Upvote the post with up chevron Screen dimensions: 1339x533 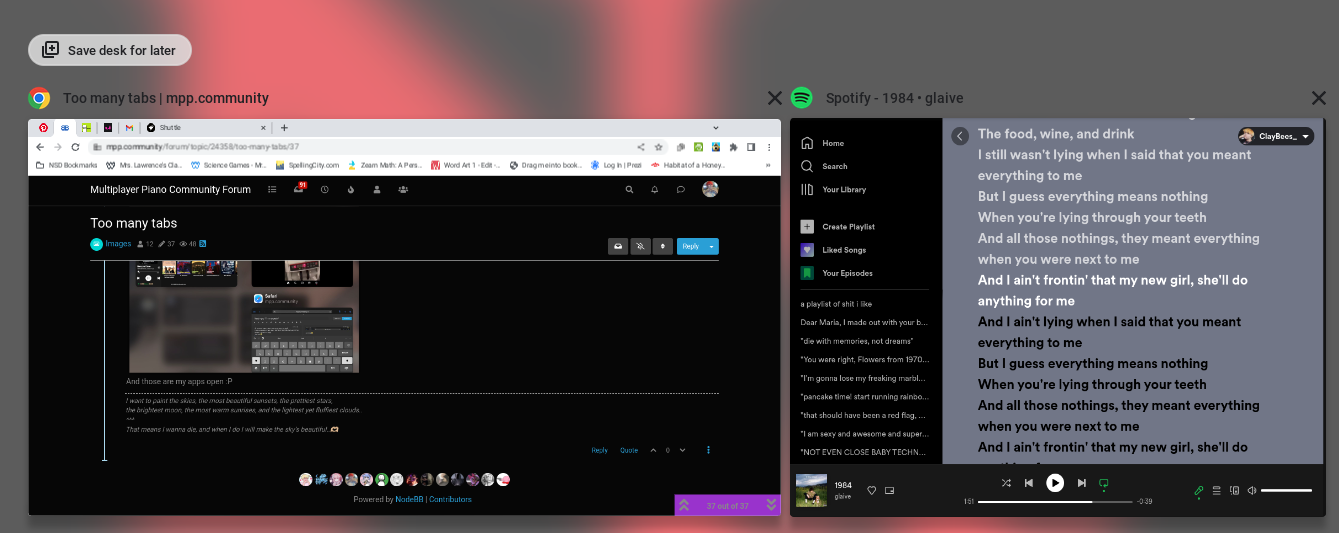point(654,450)
